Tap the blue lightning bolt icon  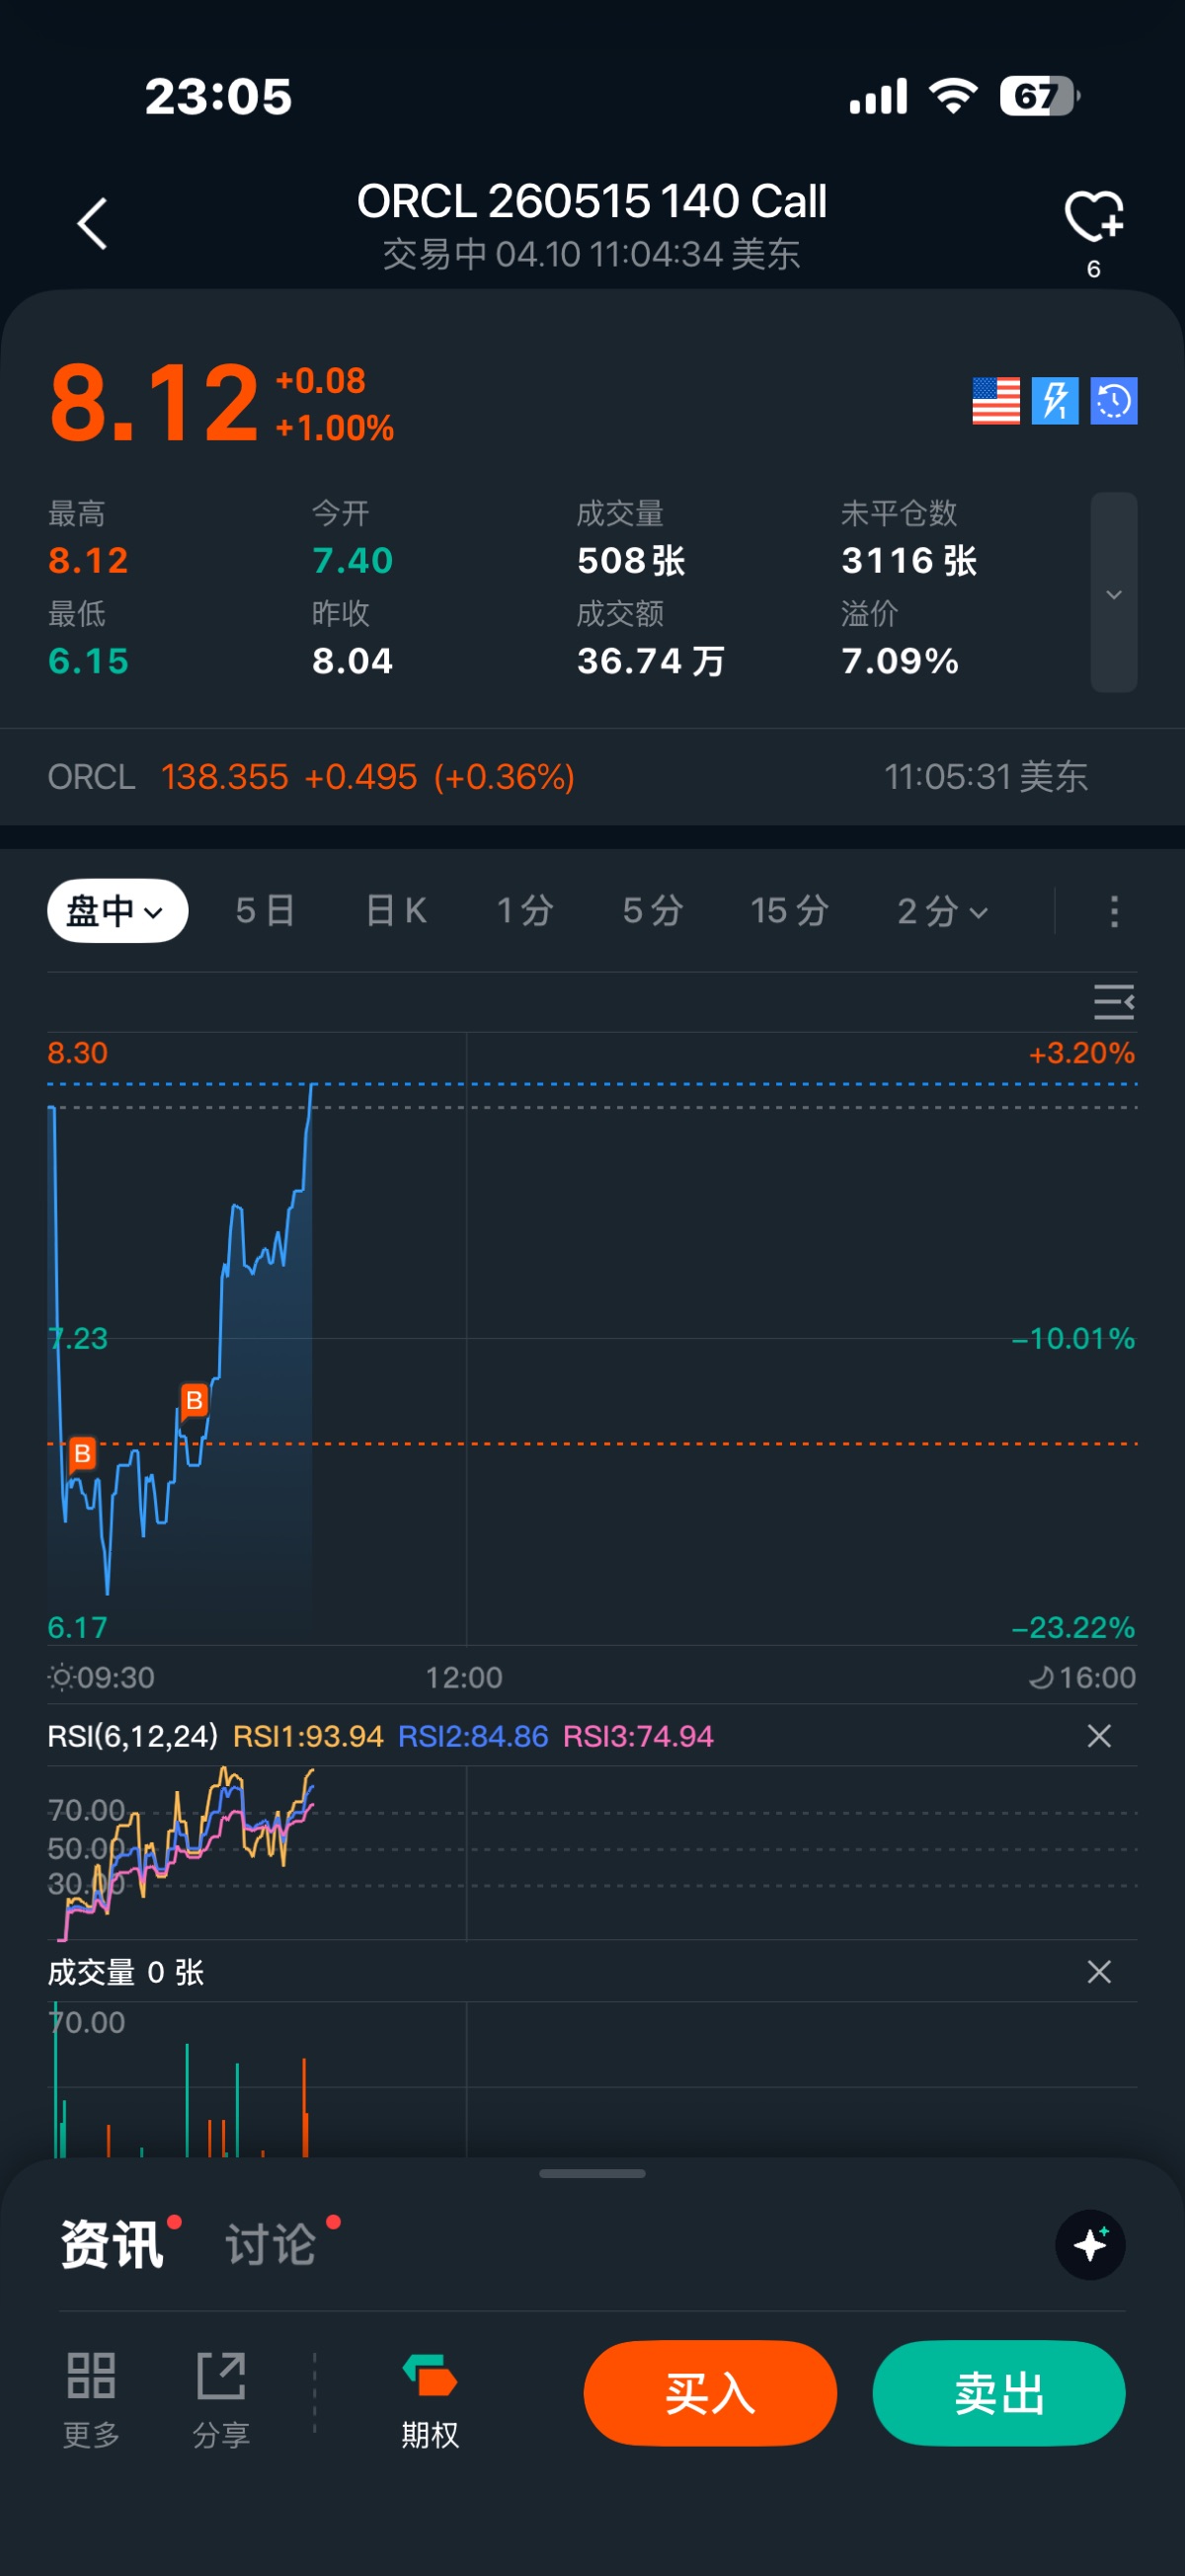pyautogui.click(x=1055, y=401)
